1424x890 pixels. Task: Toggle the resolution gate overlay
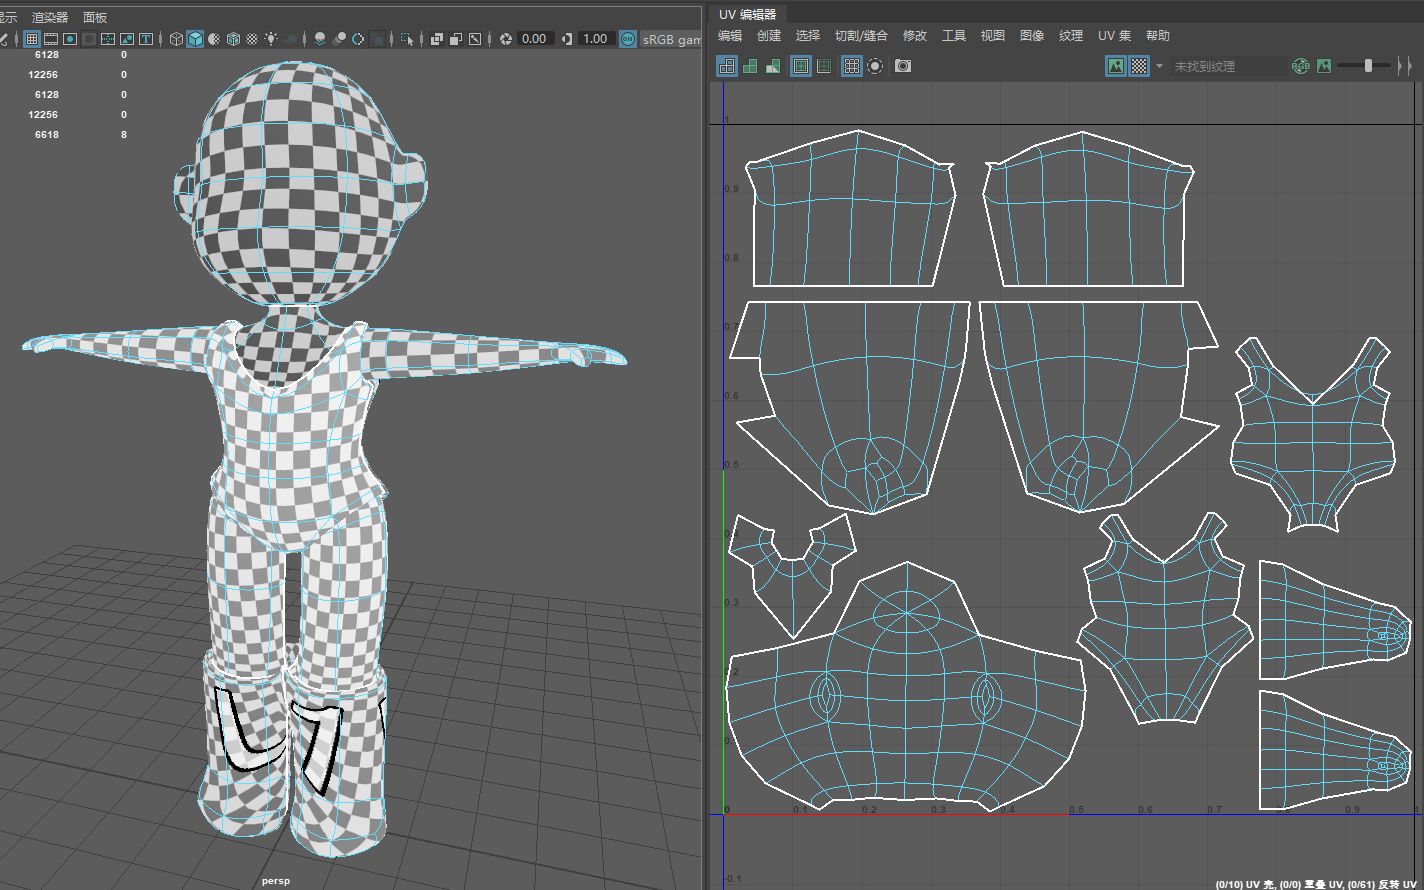pyautogui.click(x=69, y=39)
